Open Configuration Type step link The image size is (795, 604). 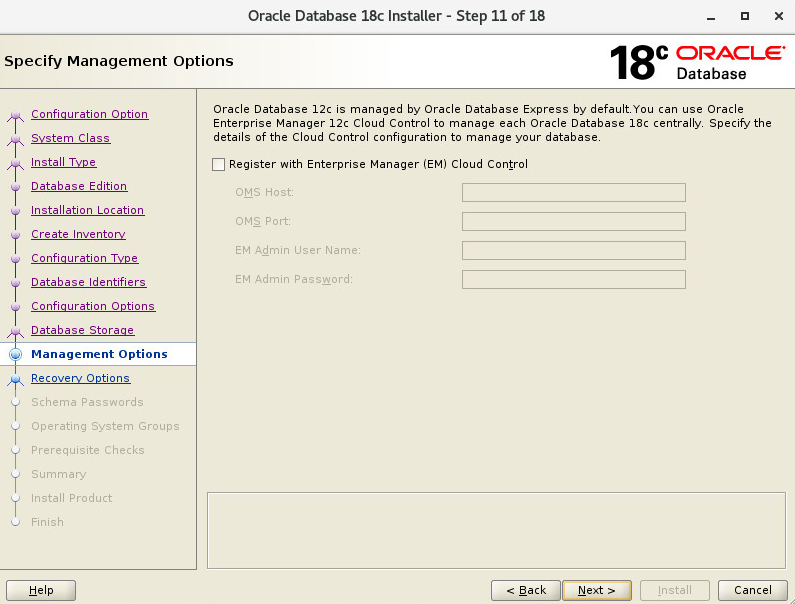[x=84, y=258]
